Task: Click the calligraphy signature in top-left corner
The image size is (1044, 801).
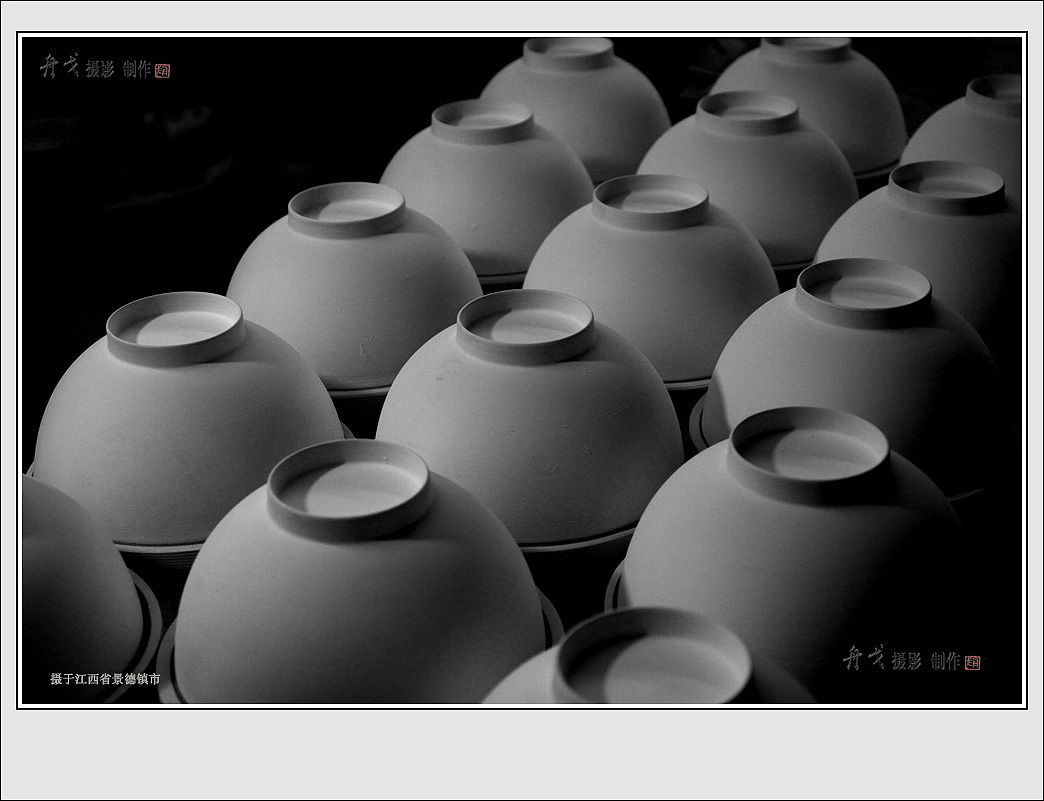Action: (x=58, y=66)
